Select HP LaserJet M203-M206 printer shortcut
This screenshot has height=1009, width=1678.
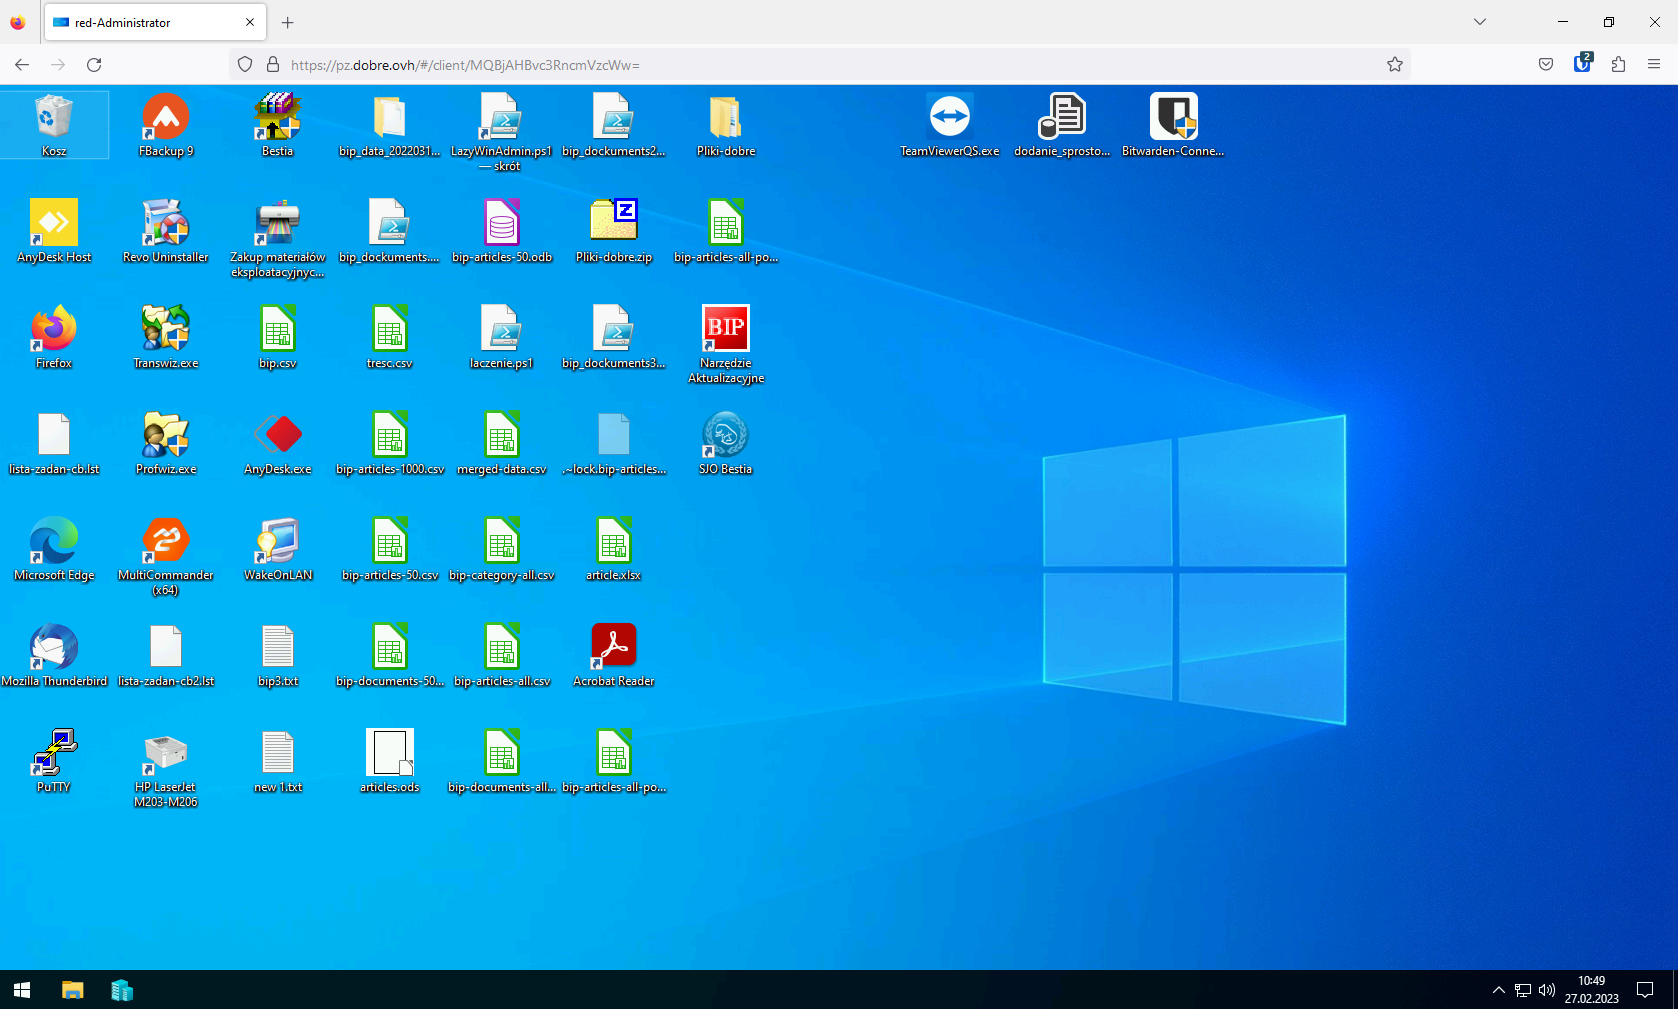166,768
